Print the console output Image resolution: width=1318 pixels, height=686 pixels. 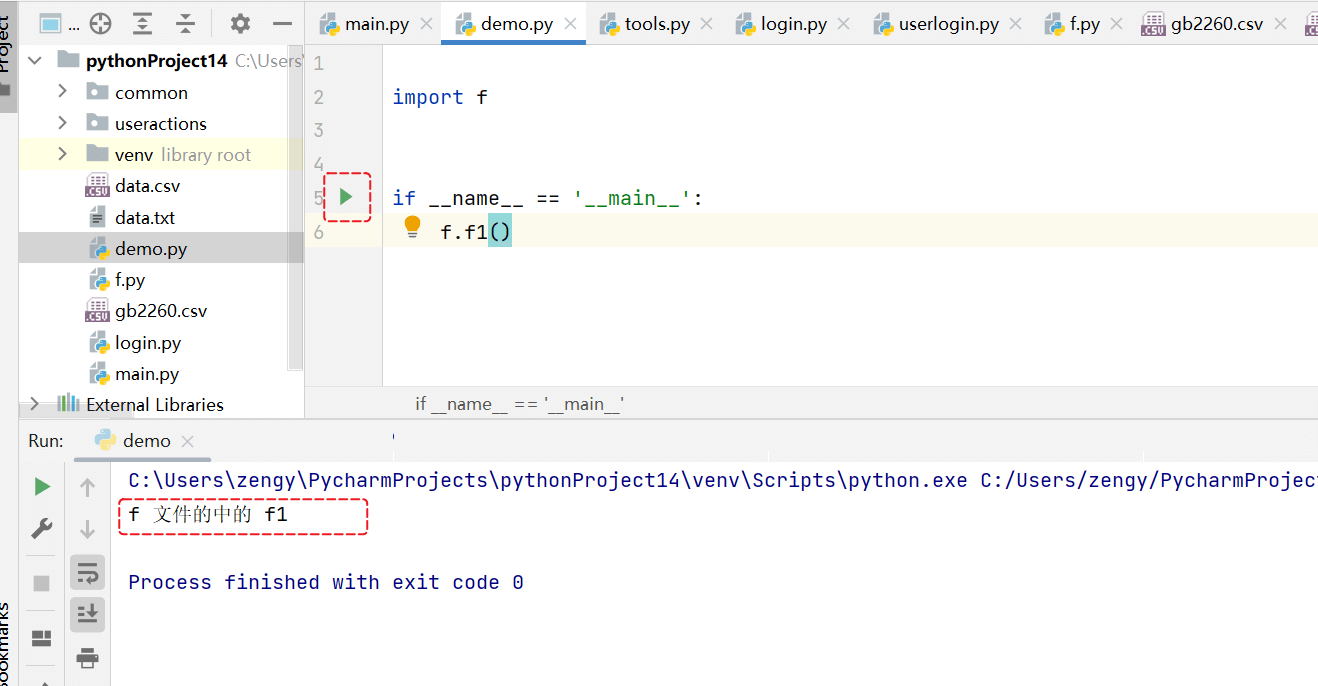click(x=88, y=657)
